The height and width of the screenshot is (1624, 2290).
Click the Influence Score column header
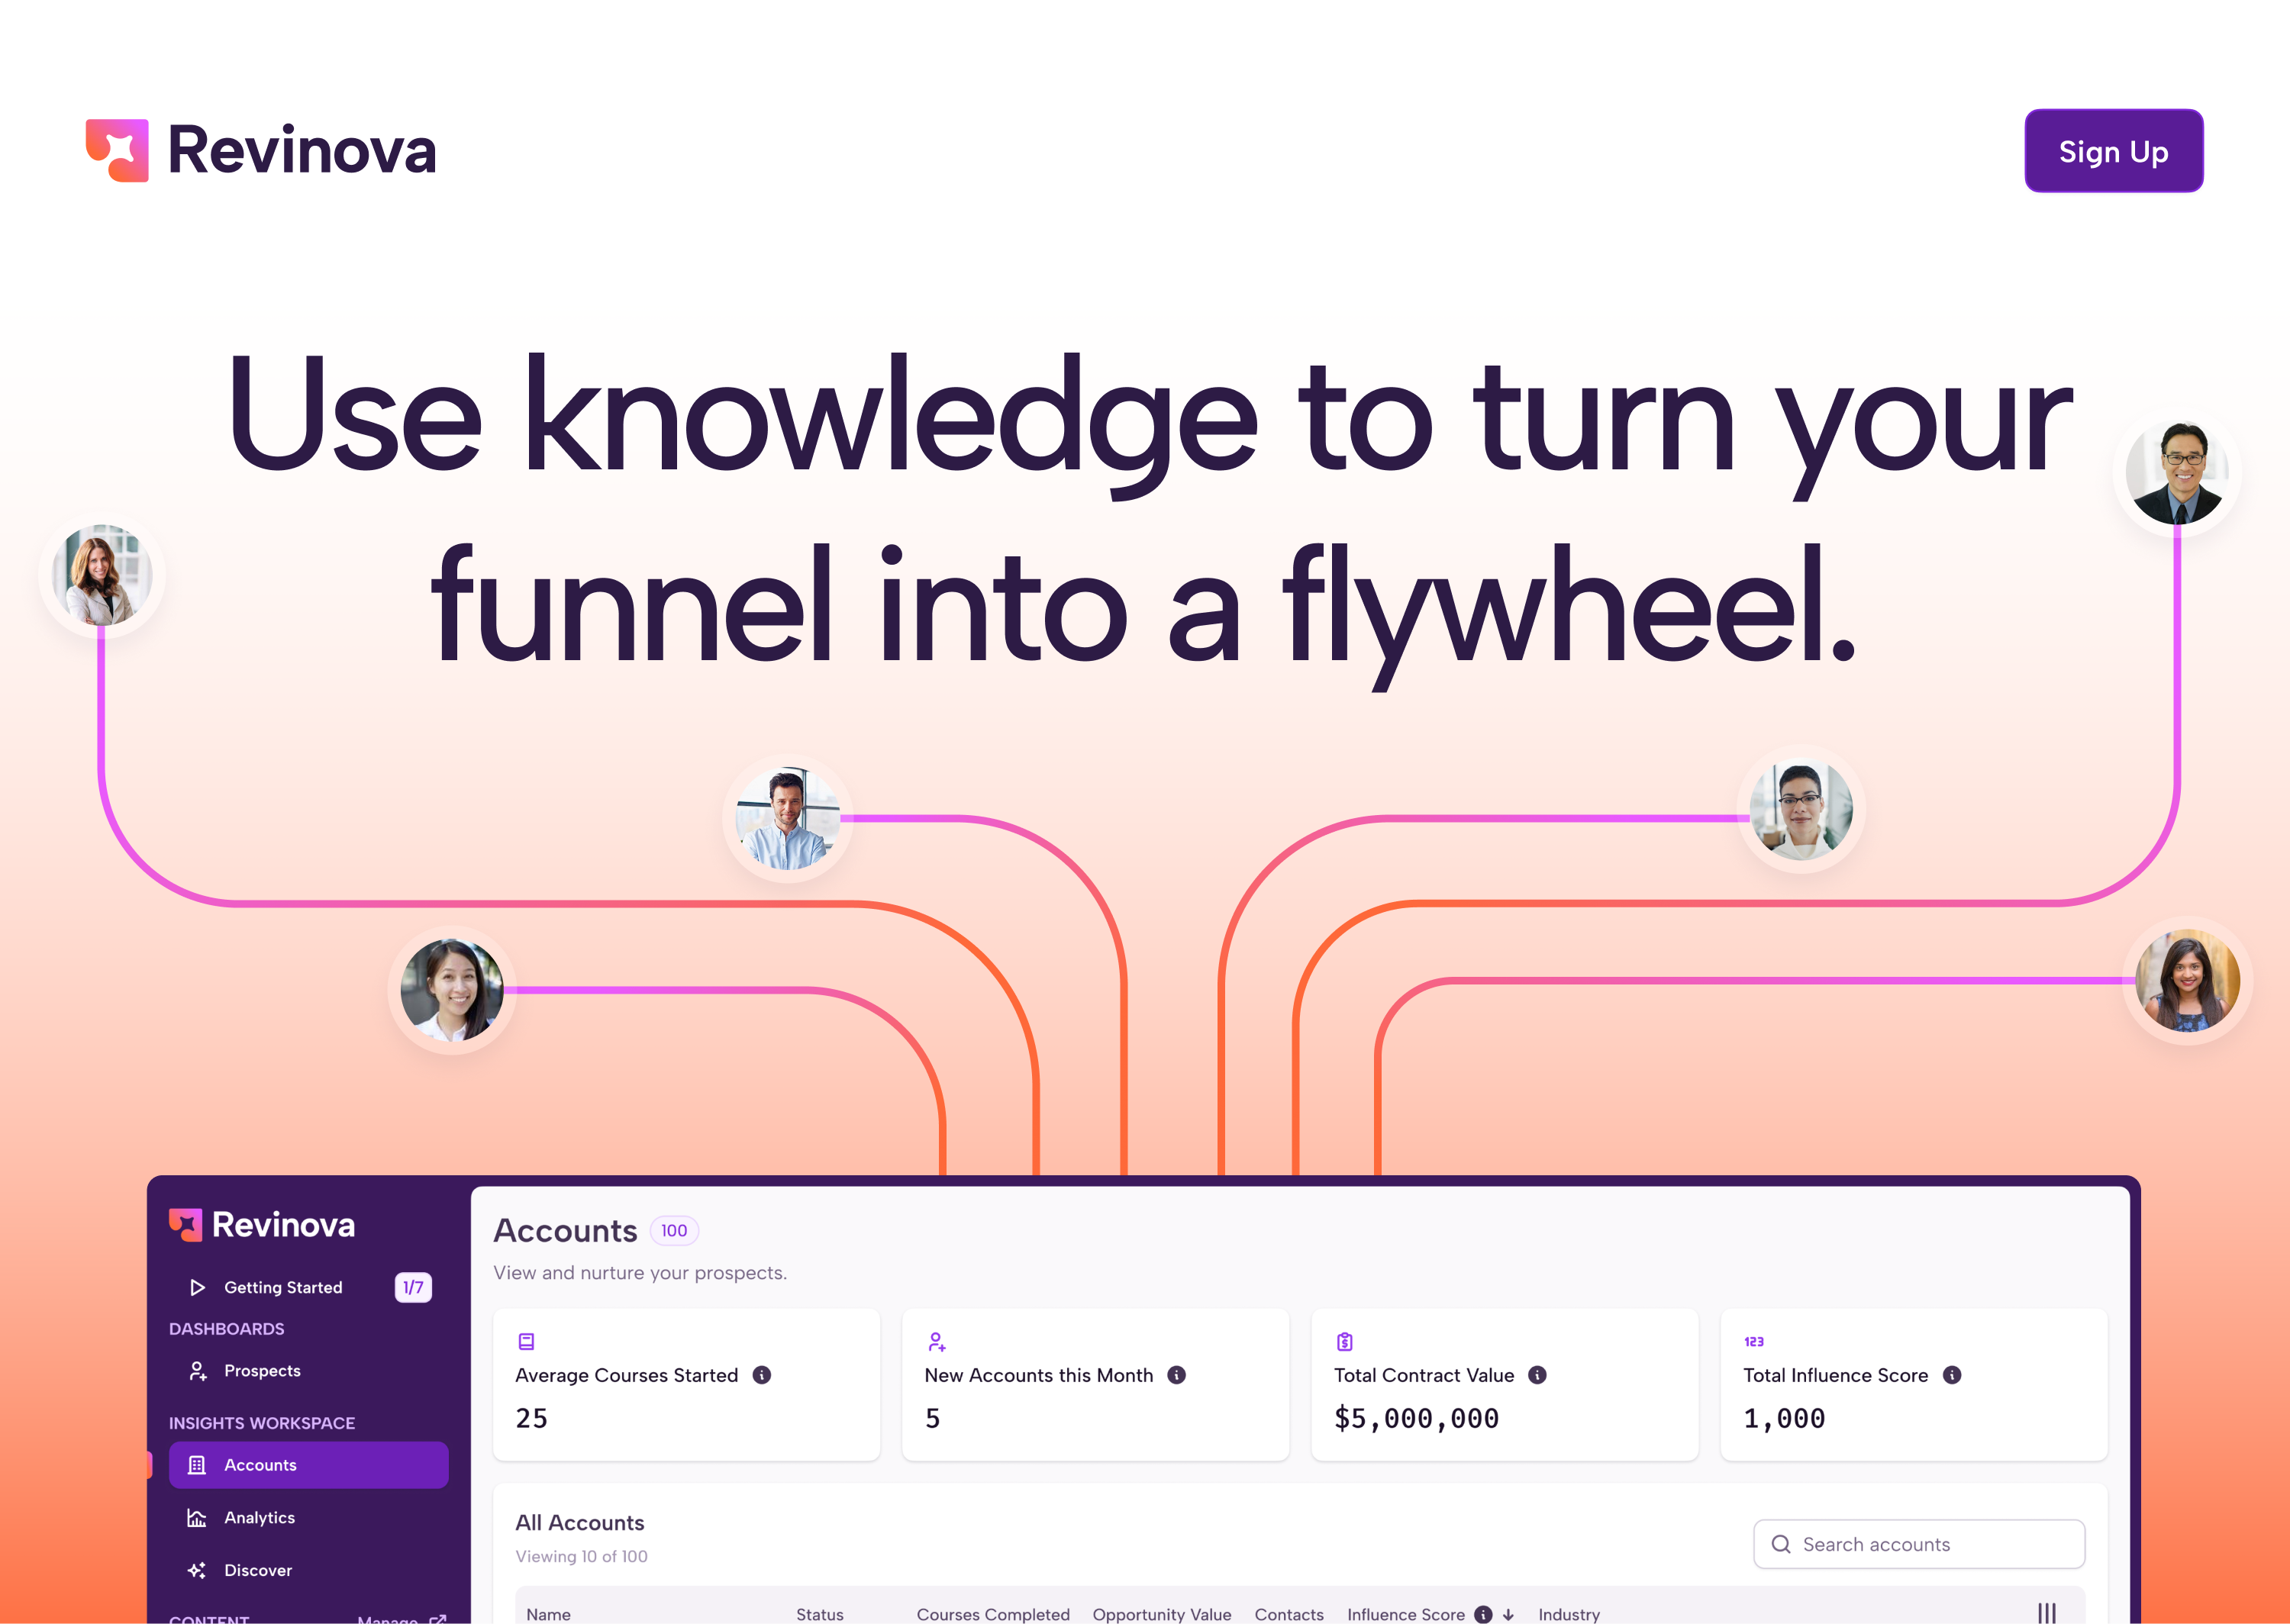pyautogui.click(x=1406, y=1614)
